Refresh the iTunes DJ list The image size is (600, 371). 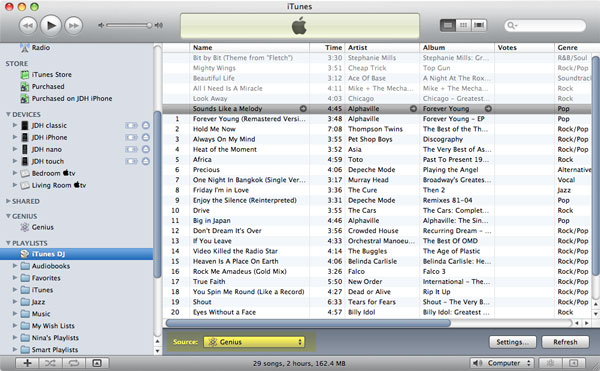point(565,342)
